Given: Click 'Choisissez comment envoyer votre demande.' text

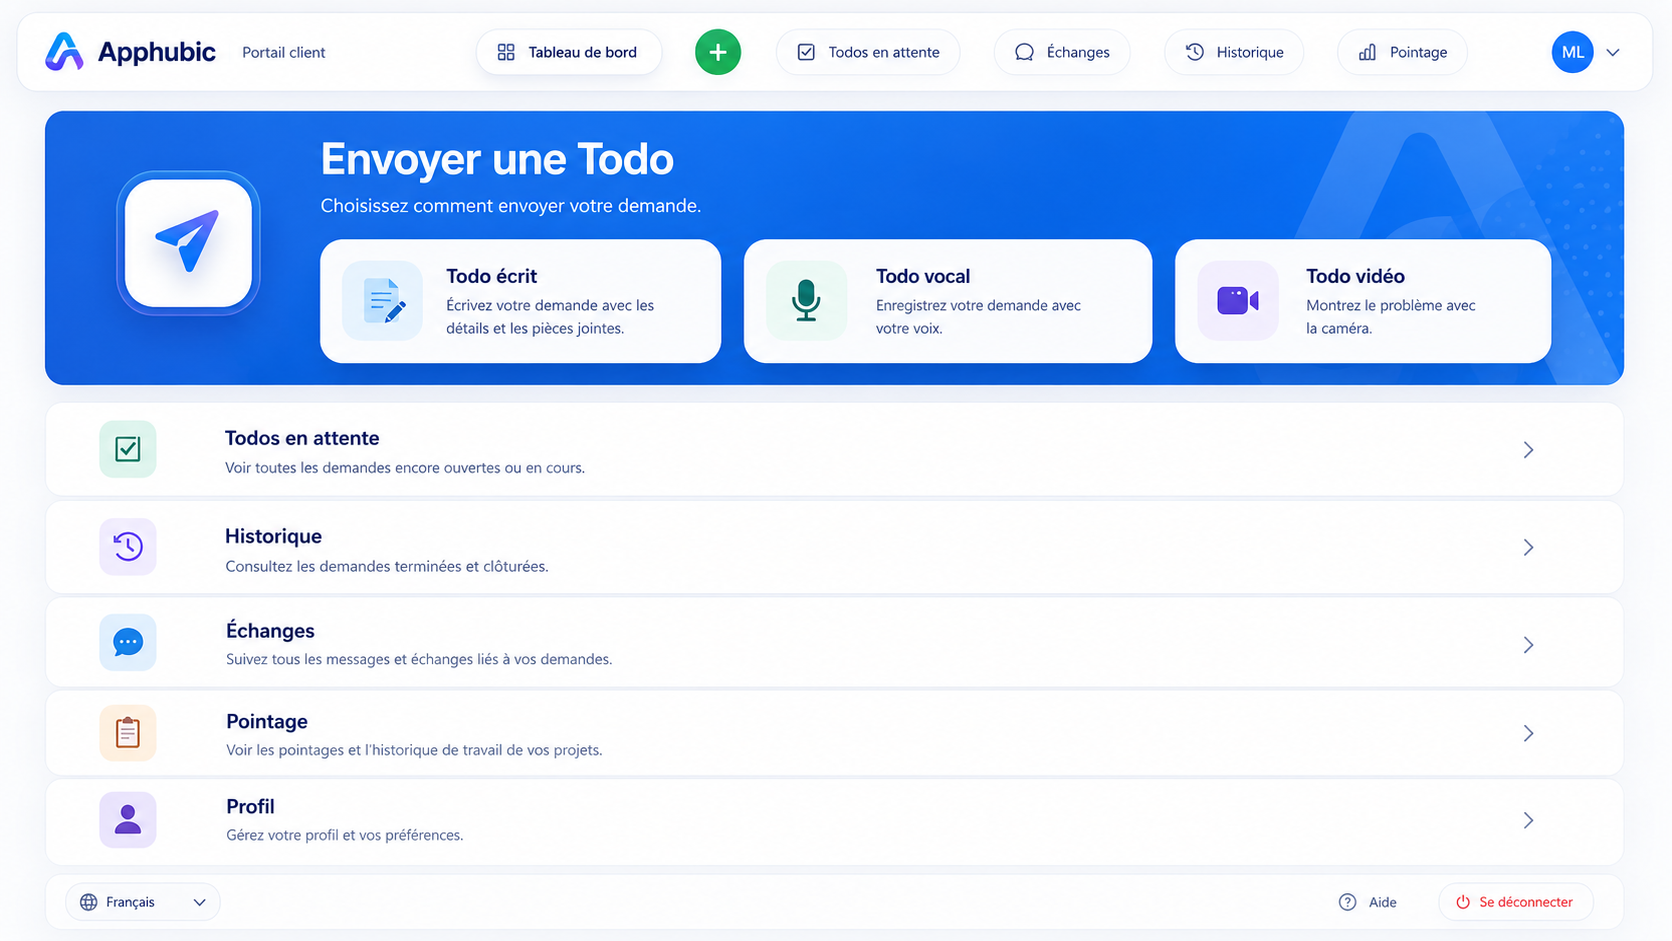Looking at the screenshot, I should point(511,206).
